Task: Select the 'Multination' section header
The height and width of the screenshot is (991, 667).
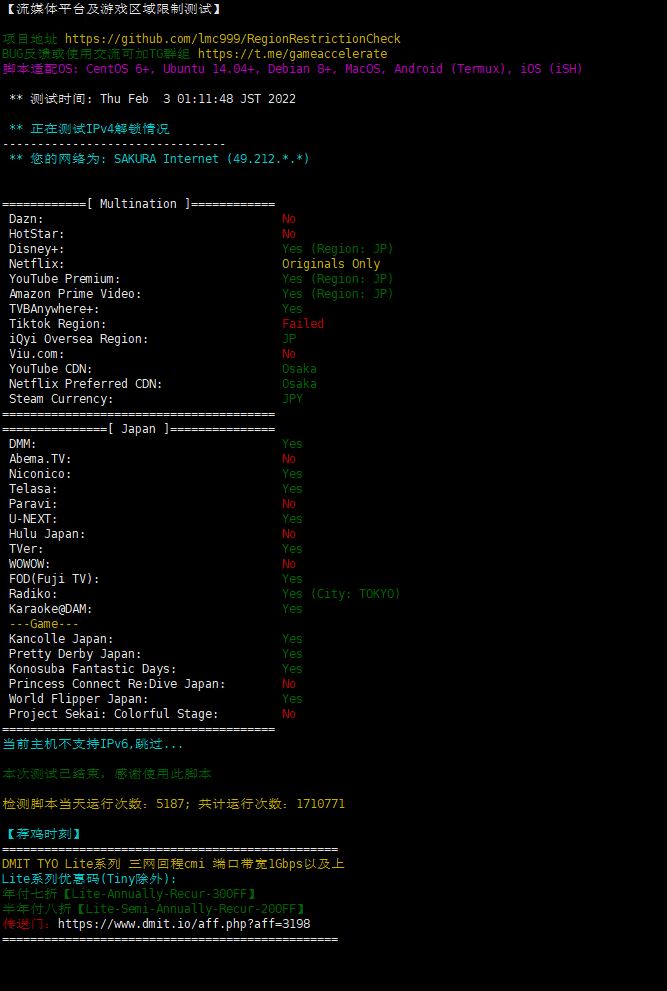Action: [x=138, y=204]
